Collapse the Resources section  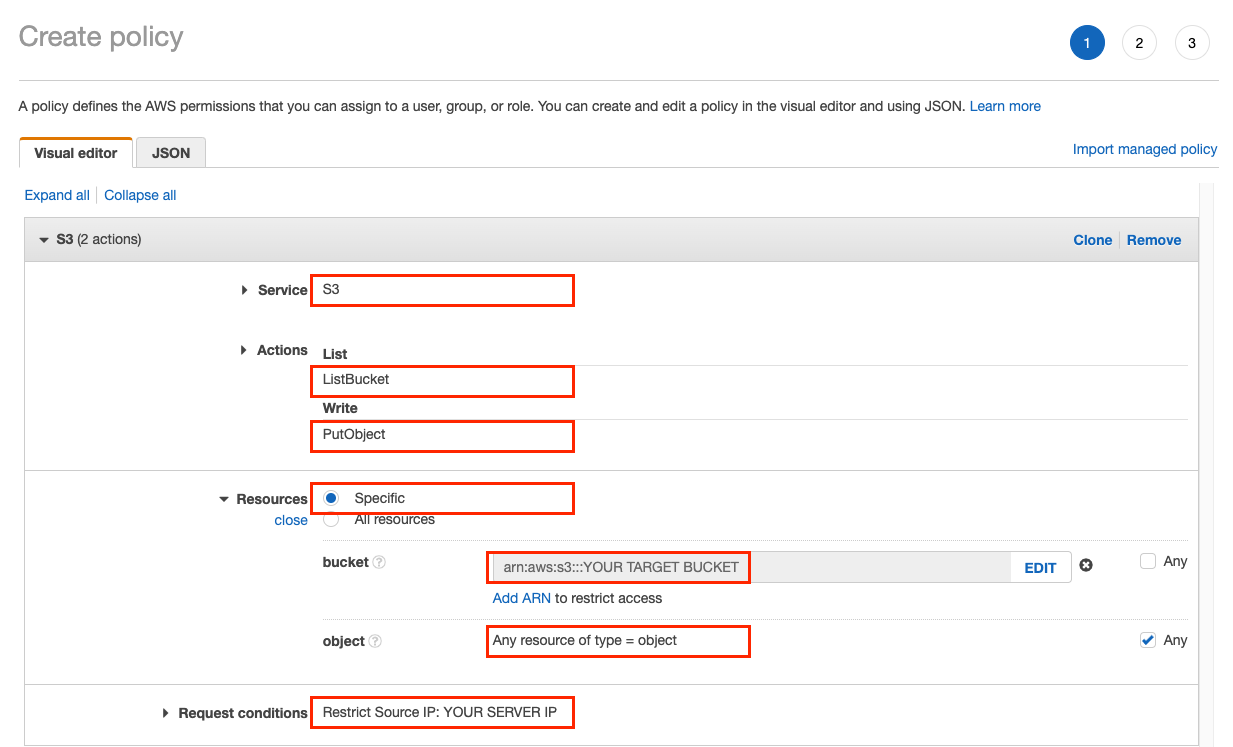(x=224, y=498)
